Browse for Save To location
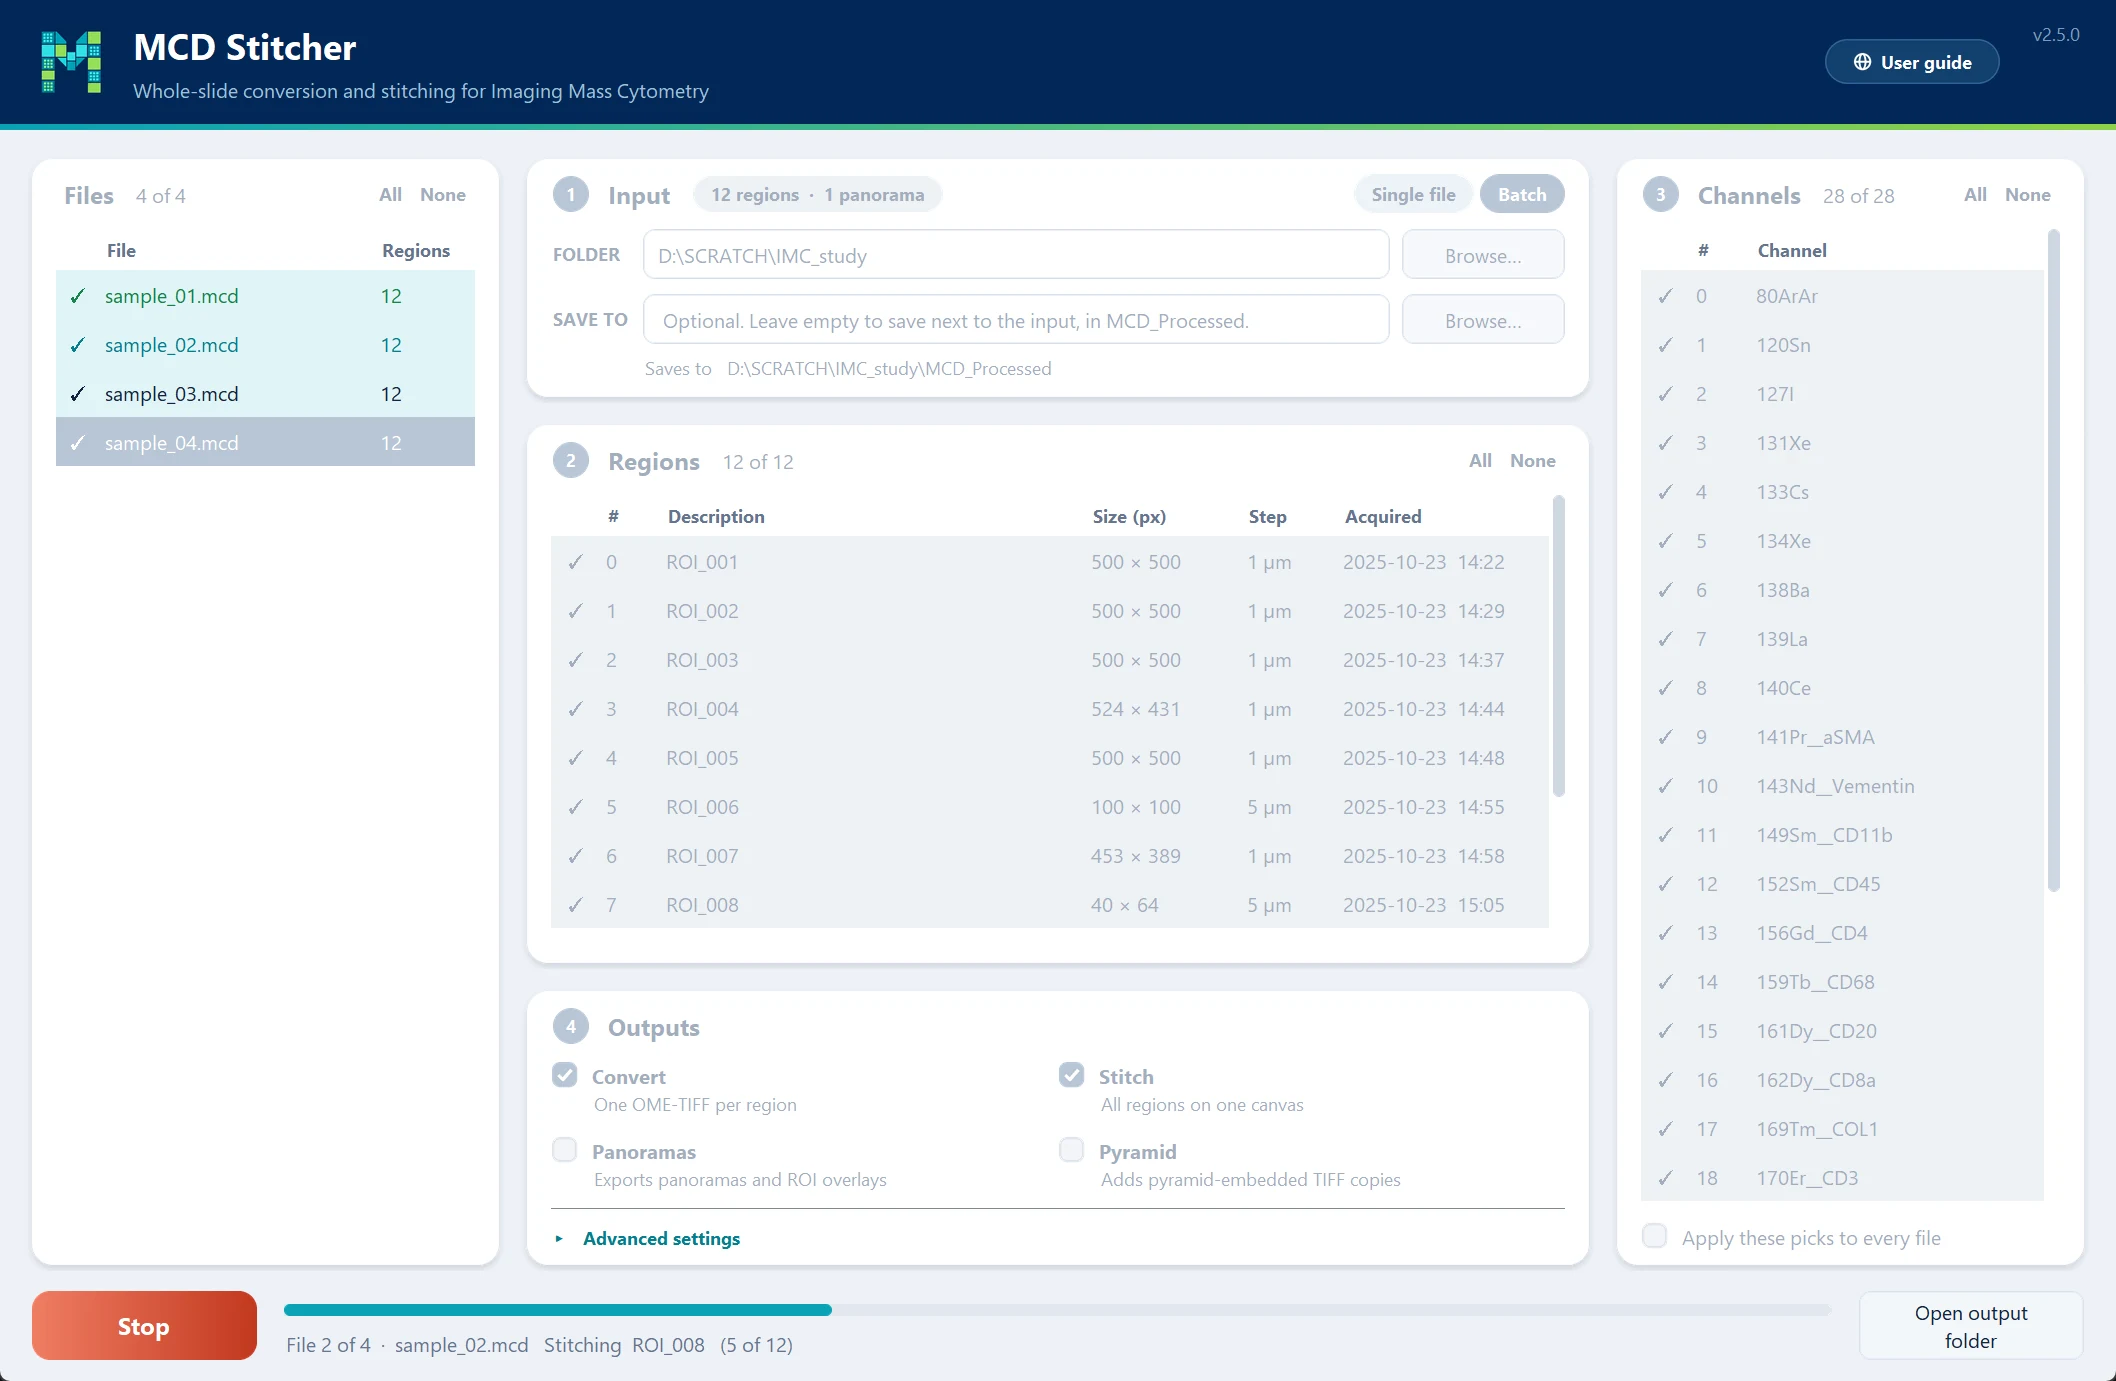This screenshot has height=1381, width=2116. pyautogui.click(x=1483, y=320)
